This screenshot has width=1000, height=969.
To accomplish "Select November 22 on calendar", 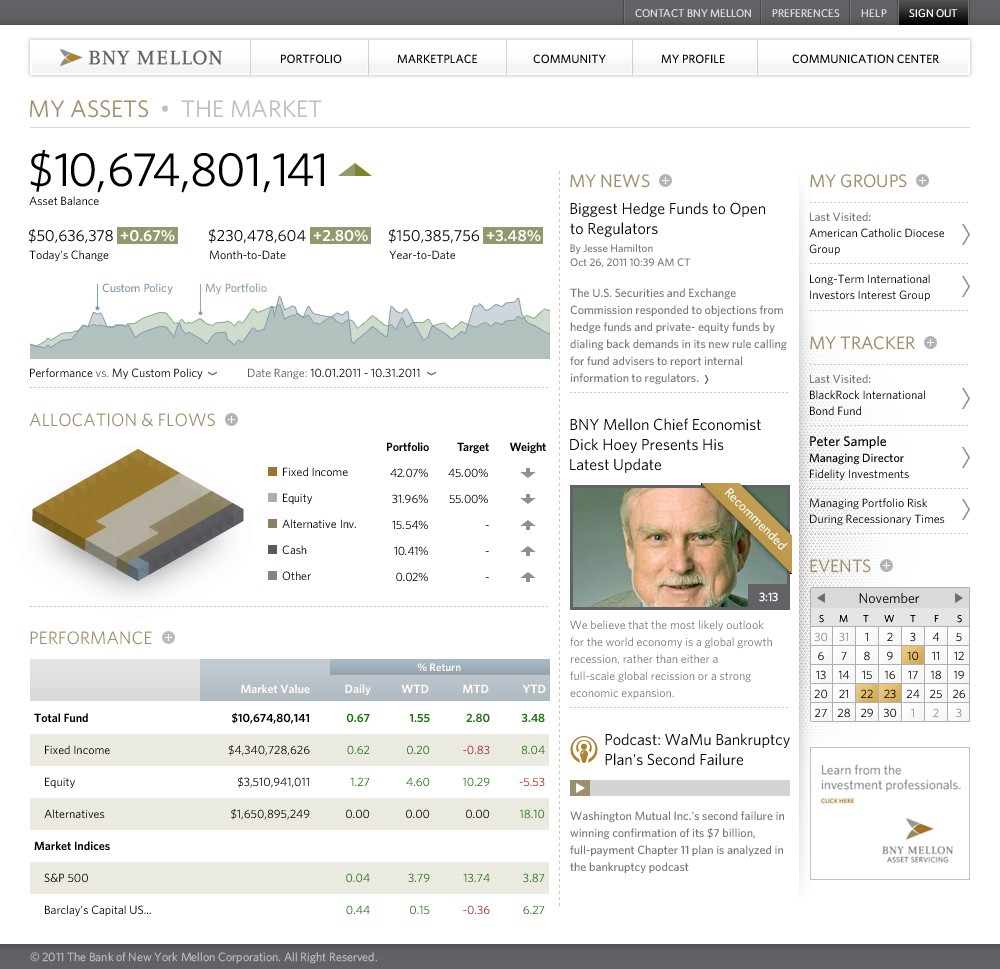I will coord(867,693).
